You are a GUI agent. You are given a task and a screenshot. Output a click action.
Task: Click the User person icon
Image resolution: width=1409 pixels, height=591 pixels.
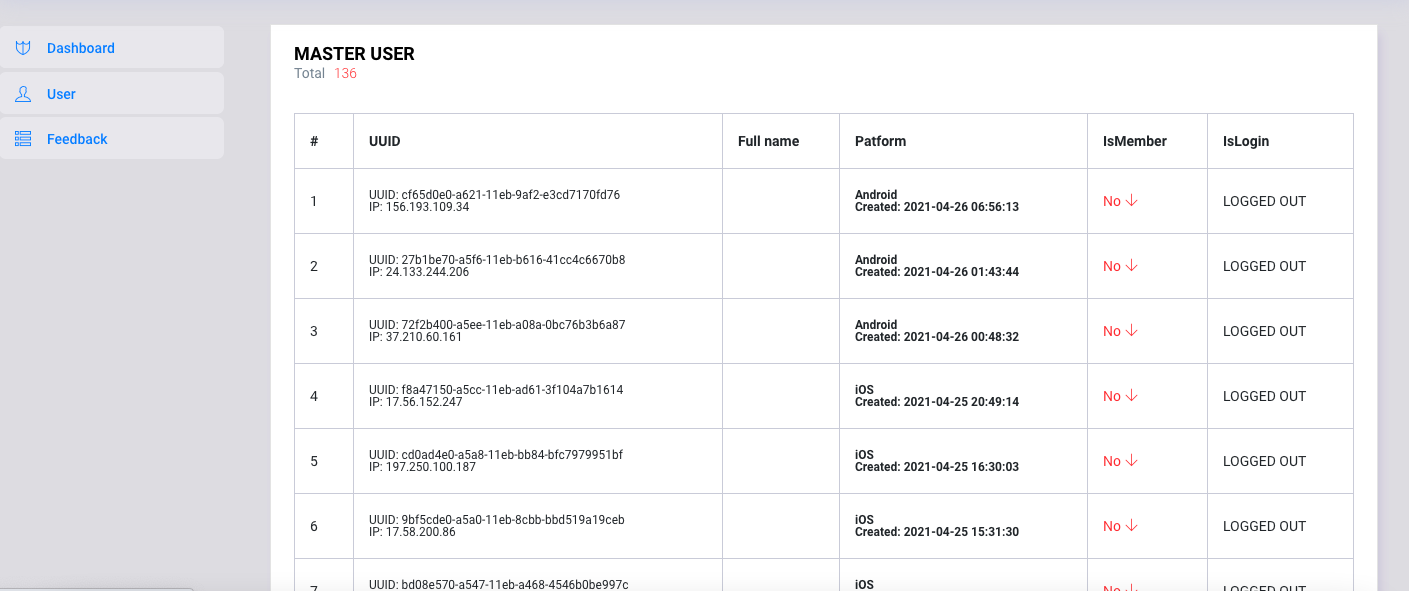click(23, 94)
